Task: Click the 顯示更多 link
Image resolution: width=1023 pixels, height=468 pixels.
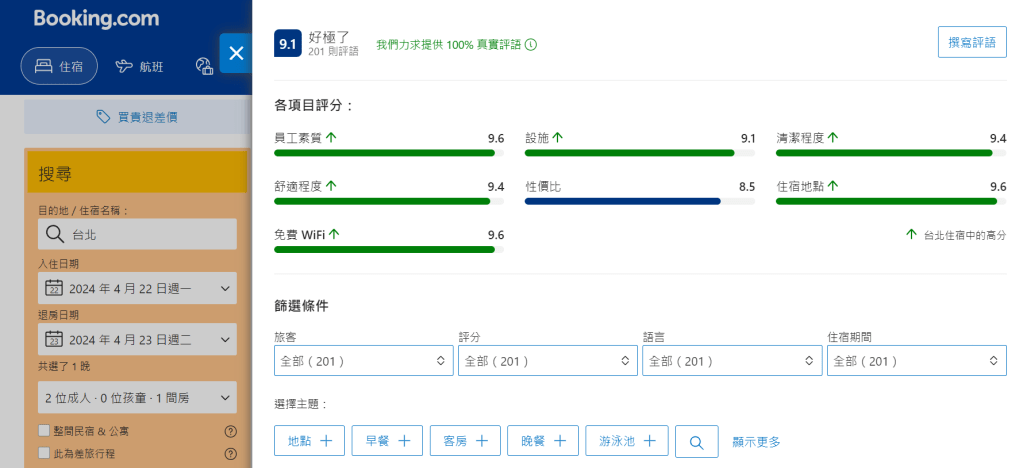Action: (756, 442)
